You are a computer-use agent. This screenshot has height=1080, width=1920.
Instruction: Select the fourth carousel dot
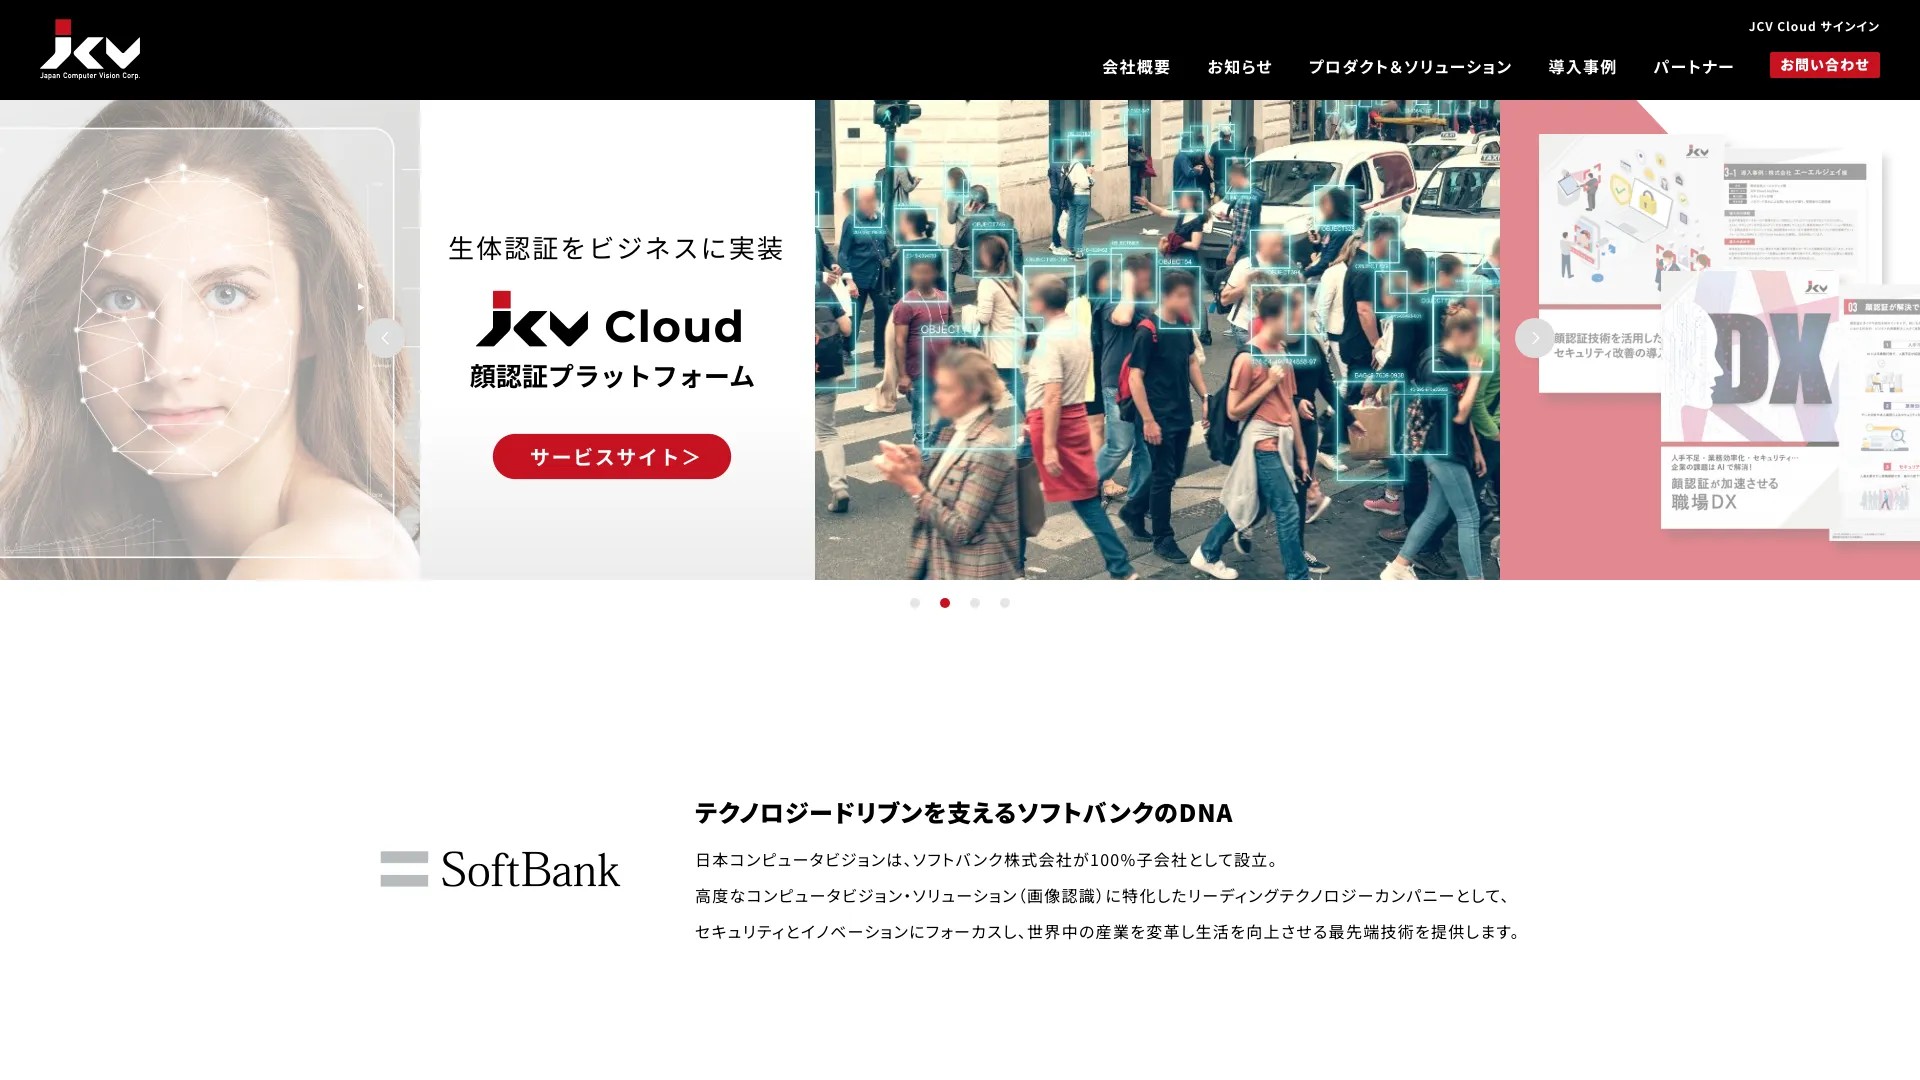pyautogui.click(x=1005, y=603)
